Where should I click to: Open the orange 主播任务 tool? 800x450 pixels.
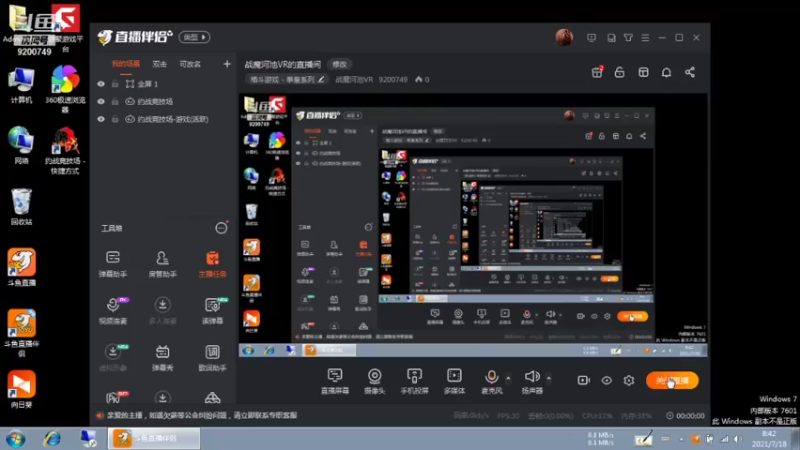point(212,264)
